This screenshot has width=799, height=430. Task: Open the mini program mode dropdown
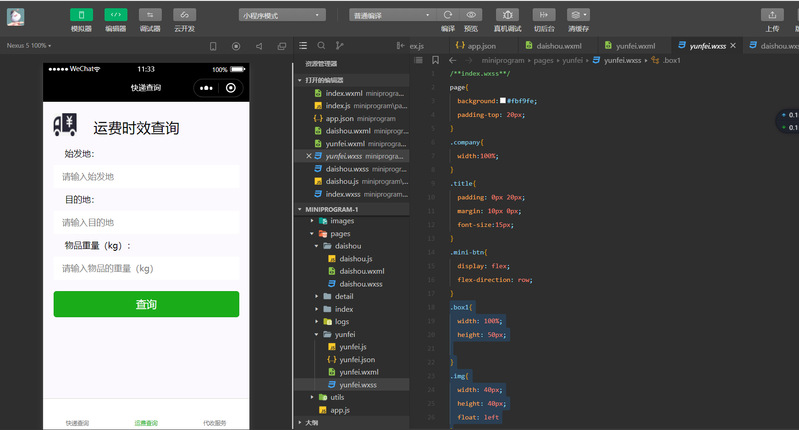pos(282,15)
